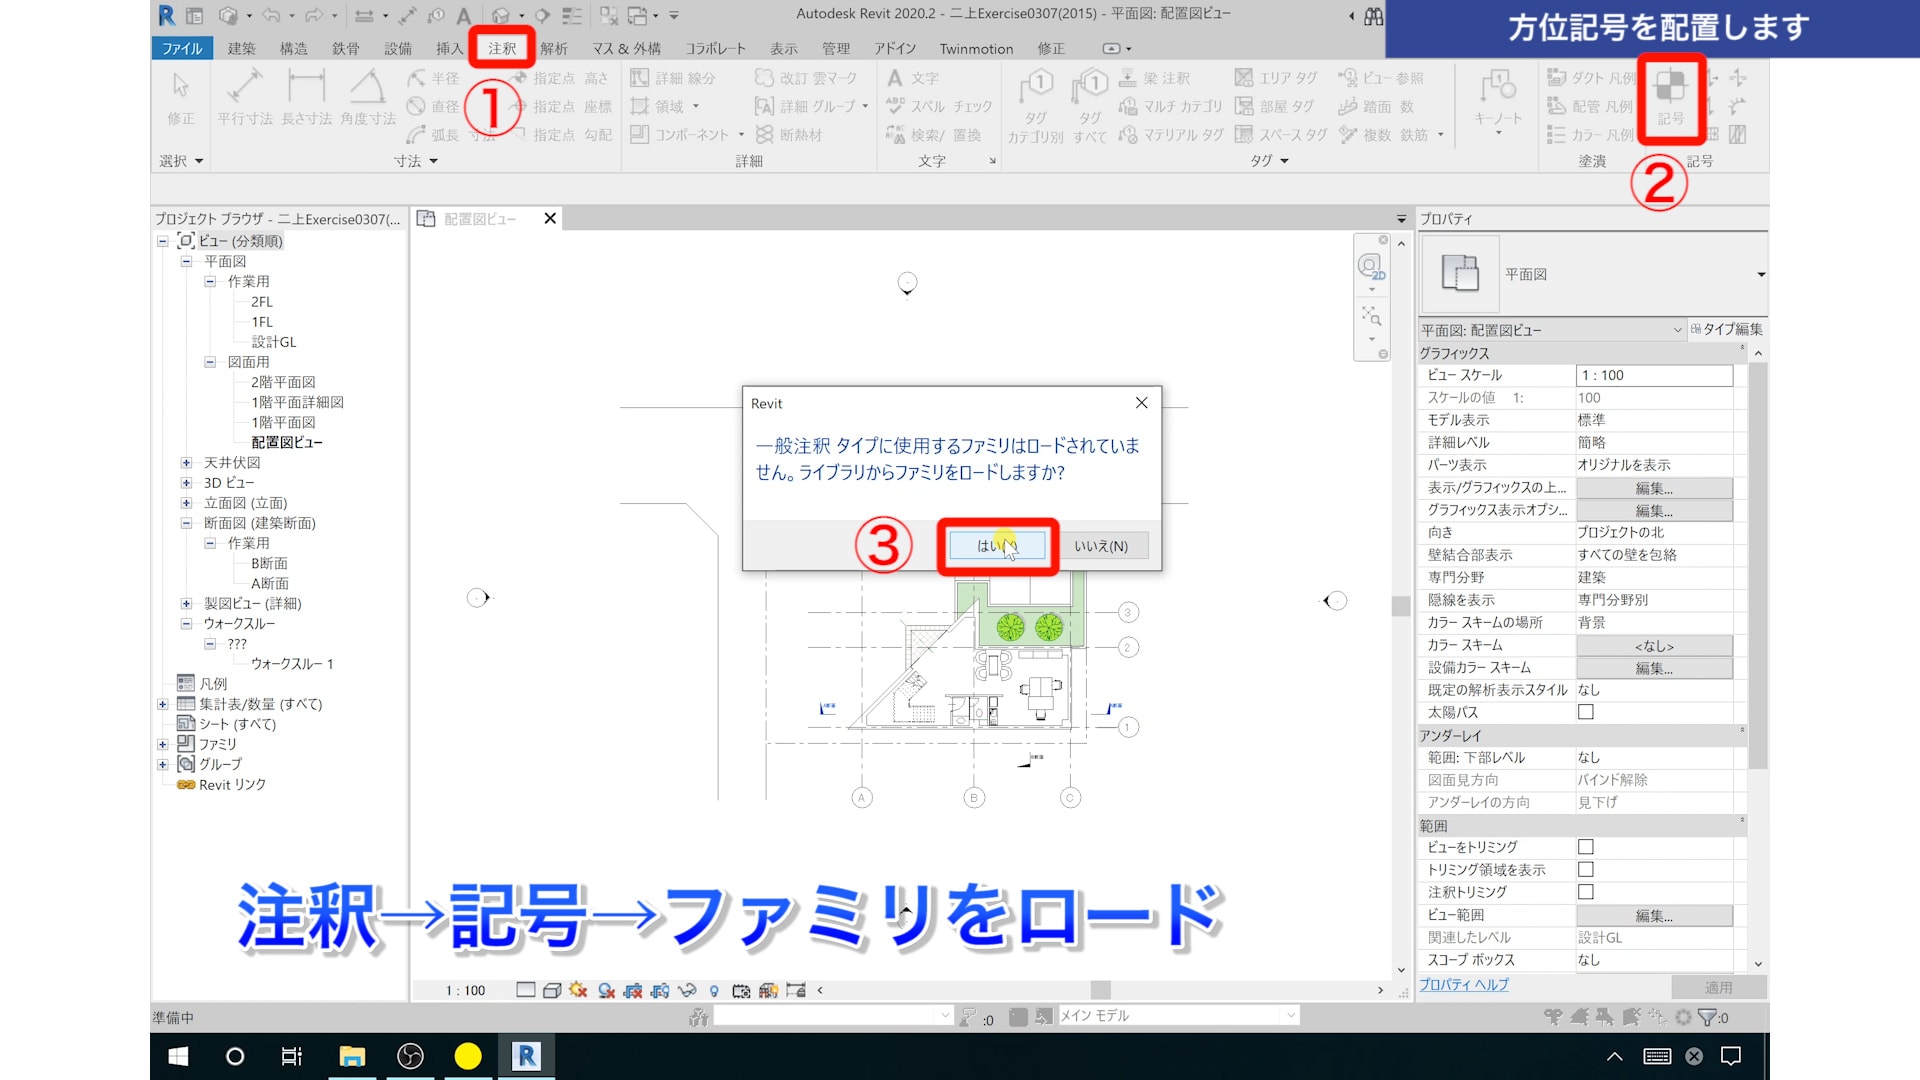This screenshot has height=1080, width=1920.
Task: Open the 建築 ribbon tab
Action: 241,48
